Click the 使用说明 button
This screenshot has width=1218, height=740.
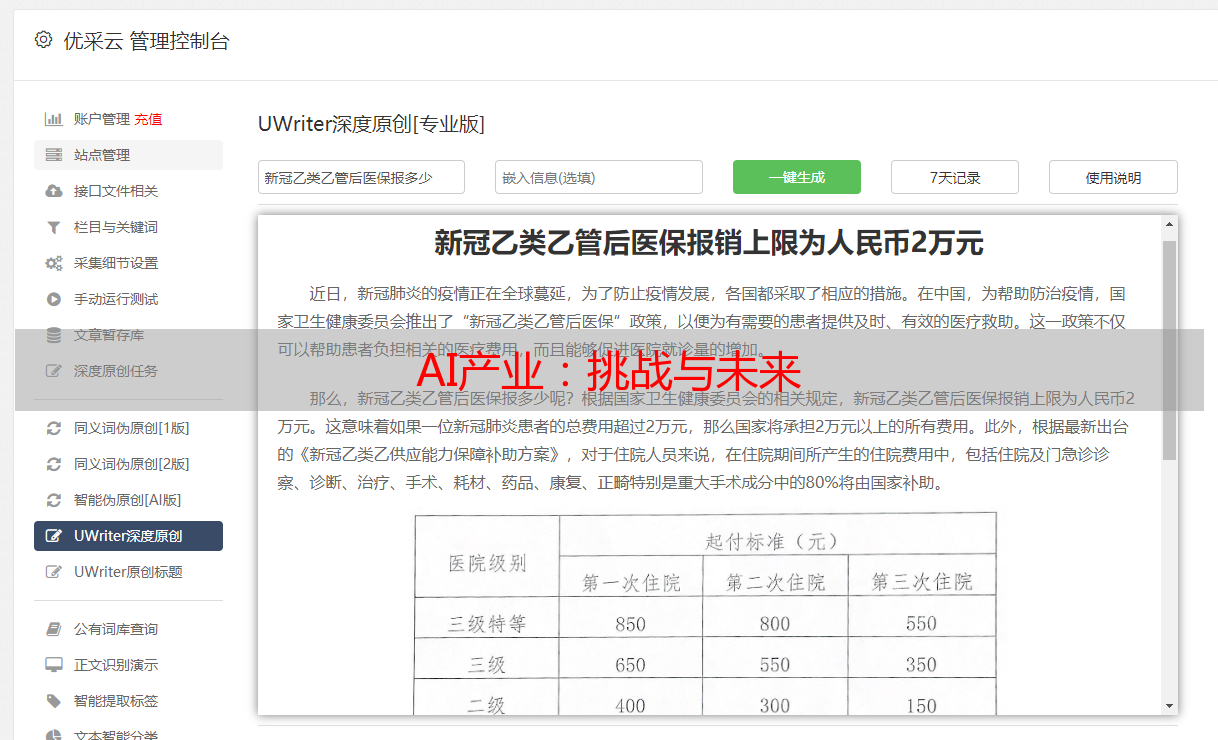pyautogui.click(x=1113, y=177)
